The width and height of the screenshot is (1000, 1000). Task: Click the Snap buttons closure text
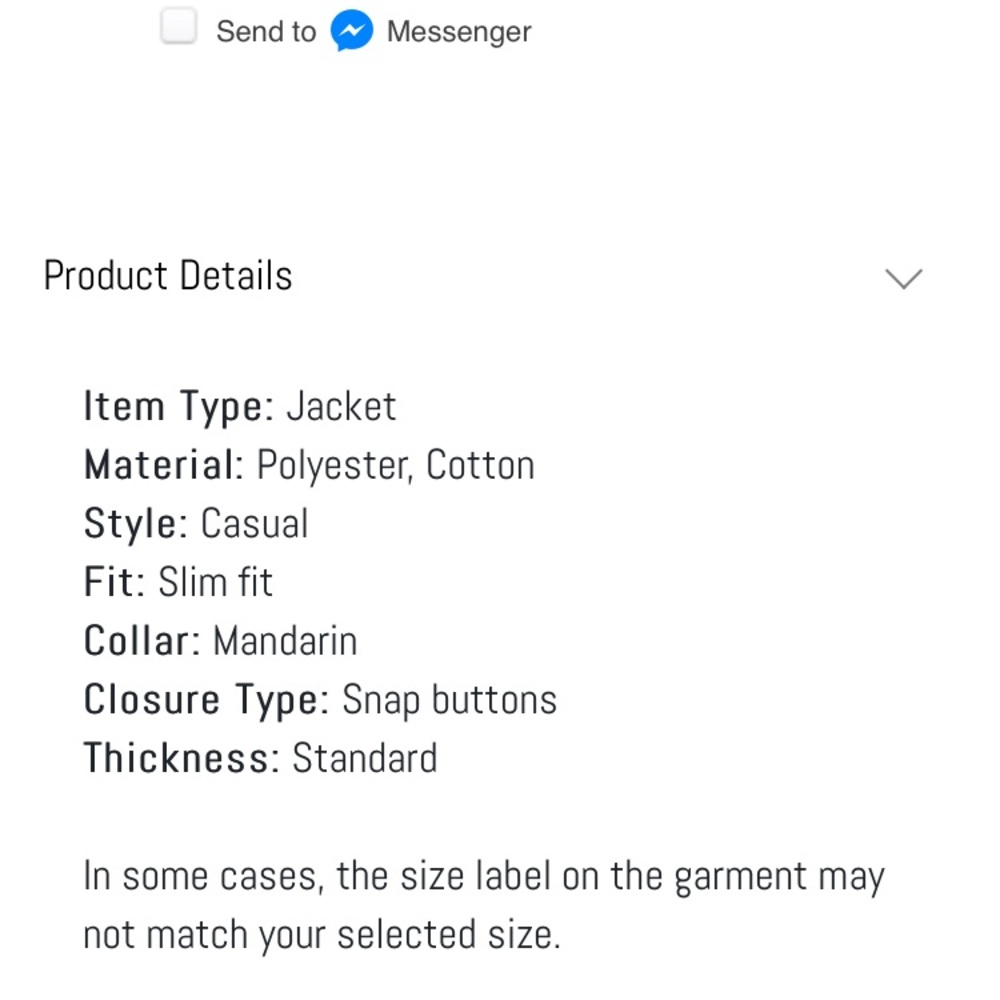449,699
